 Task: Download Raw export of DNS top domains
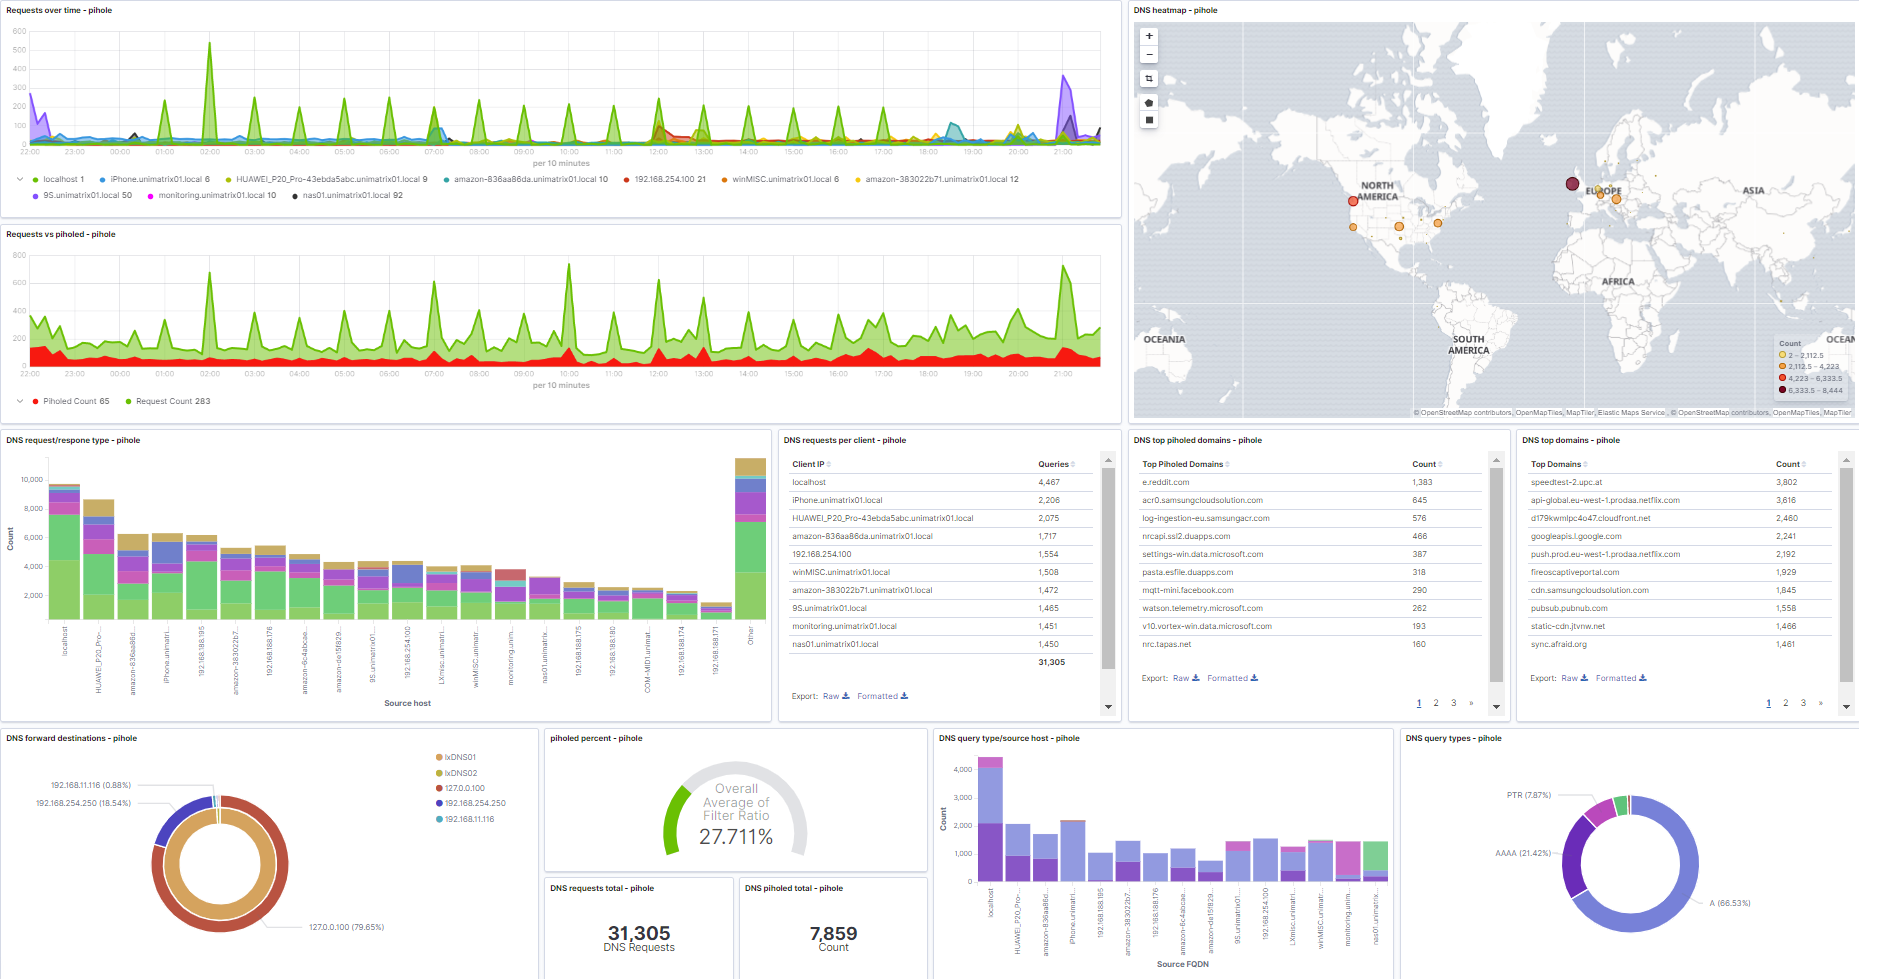1574,678
